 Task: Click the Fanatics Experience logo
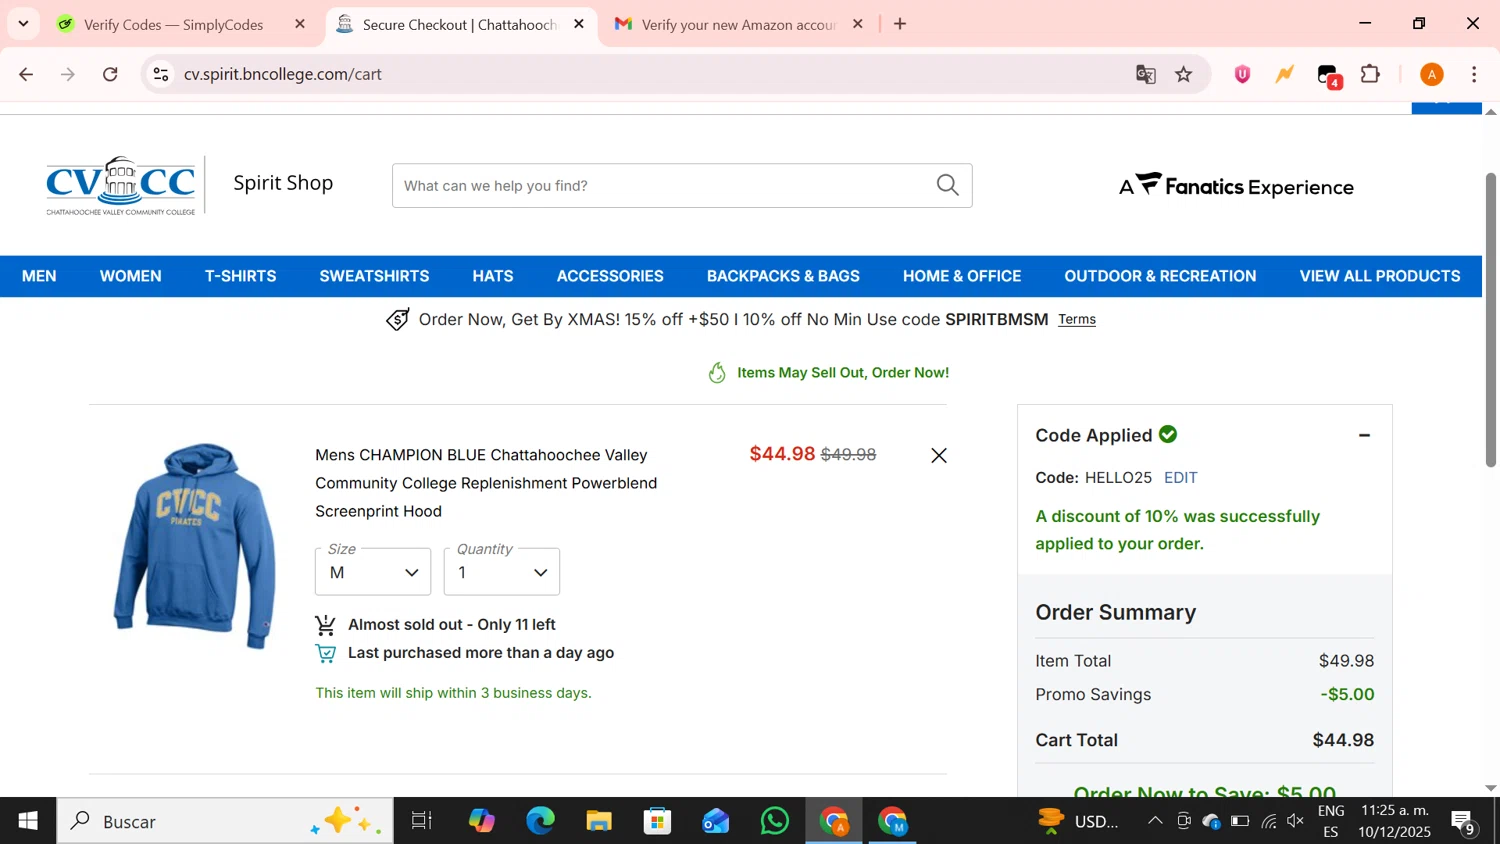(x=1236, y=186)
